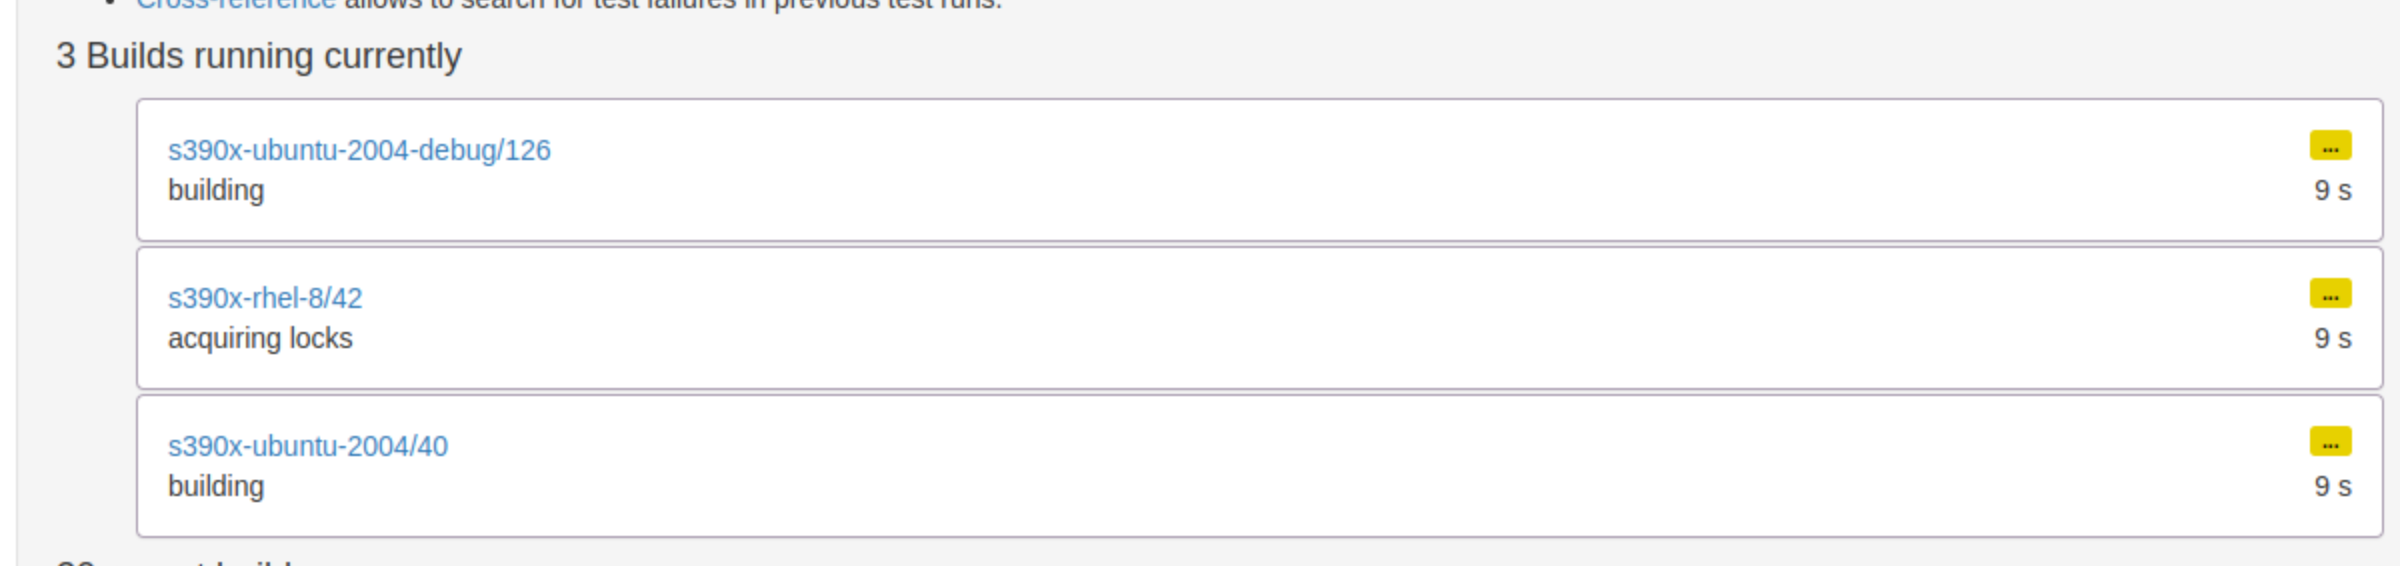Click the 9 s duration of s390x-ubuntu-2004-debug/126
Viewport: 2400px width, 566px height.
click(2332, 191)
